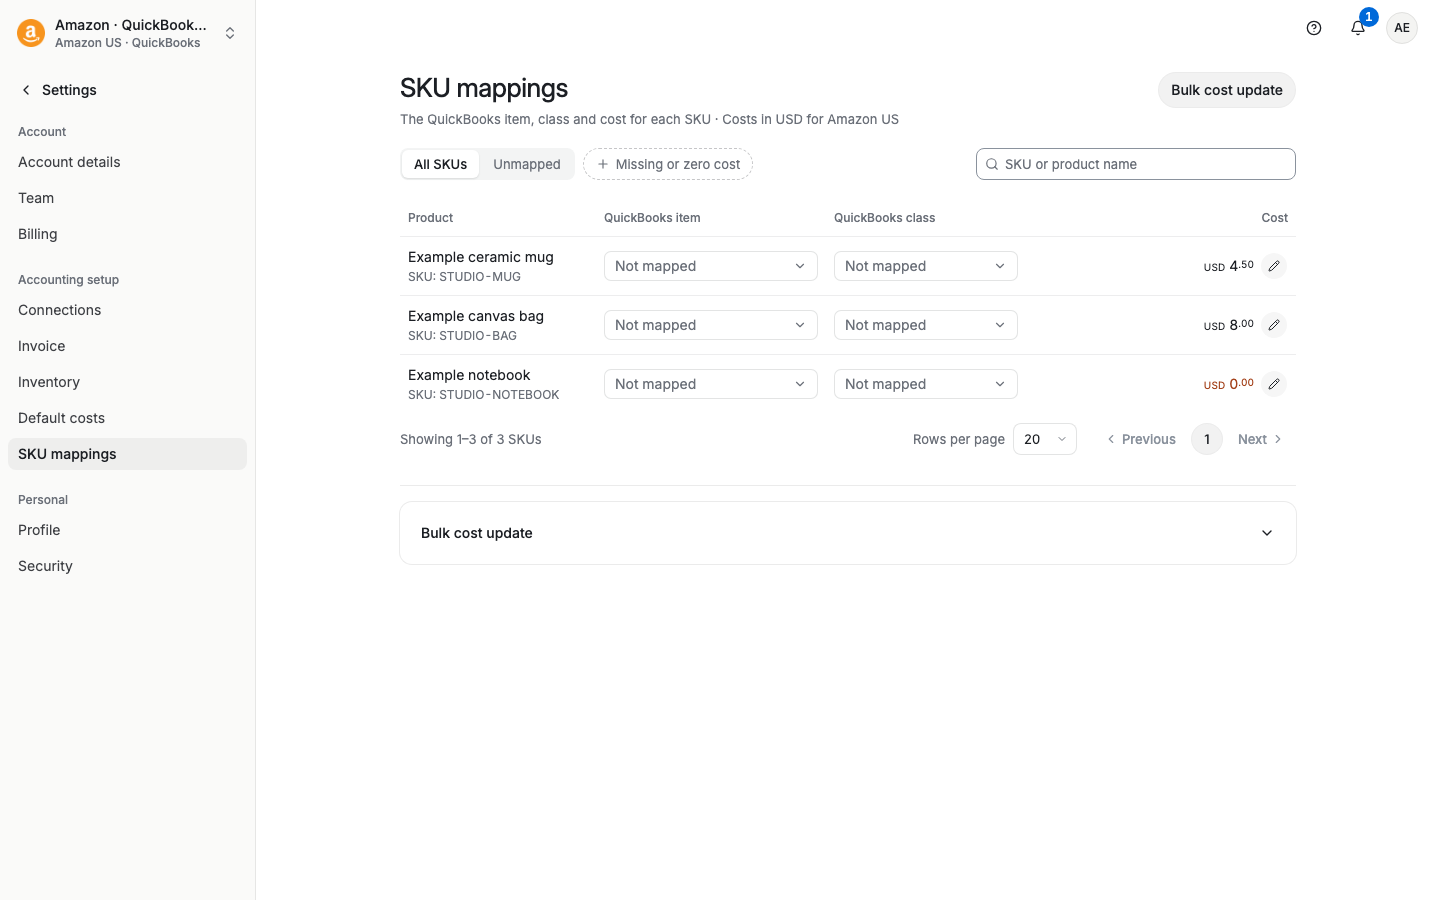
Task: Select SKU mappings in the sidebar
Action: [x=127, y=454]
